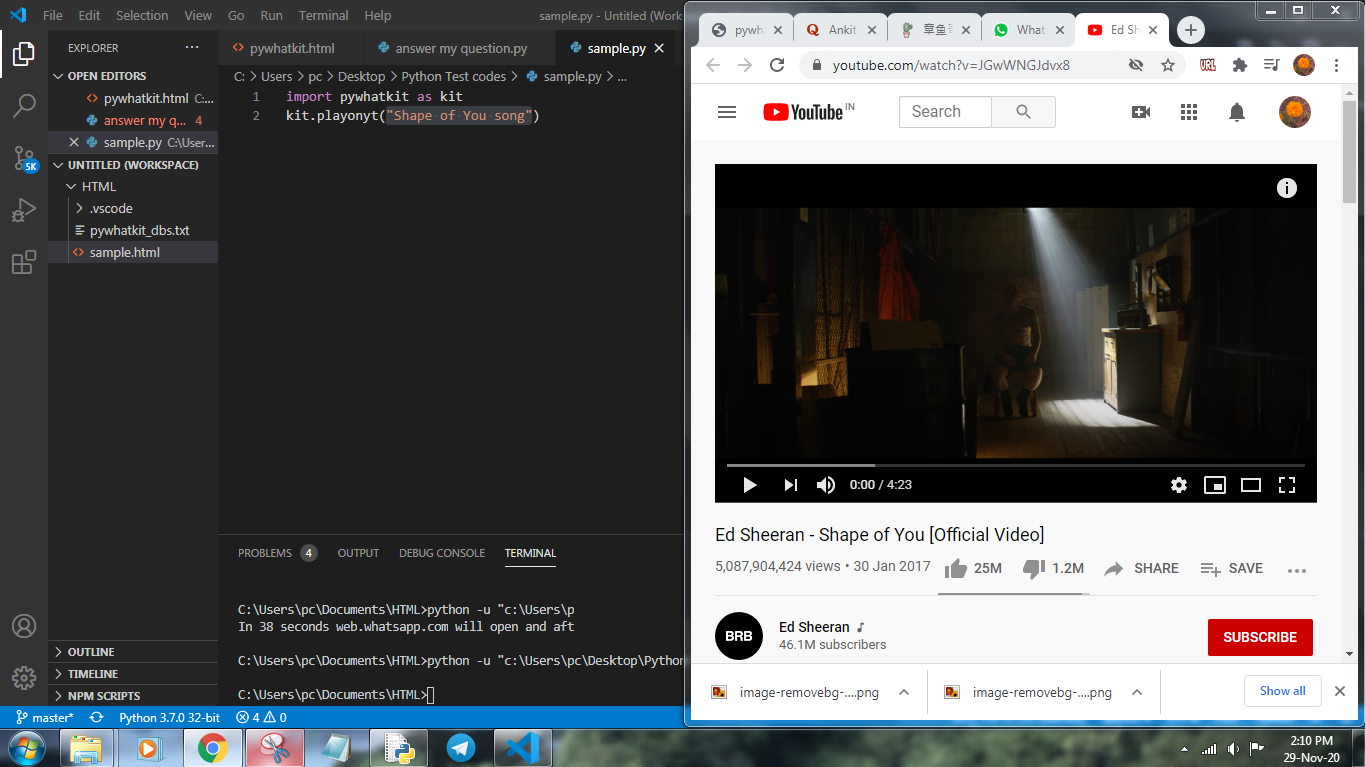This screenshot has height=767, width=1365.
Task: Open video player settings gear
Action: tap(1179, 485)
